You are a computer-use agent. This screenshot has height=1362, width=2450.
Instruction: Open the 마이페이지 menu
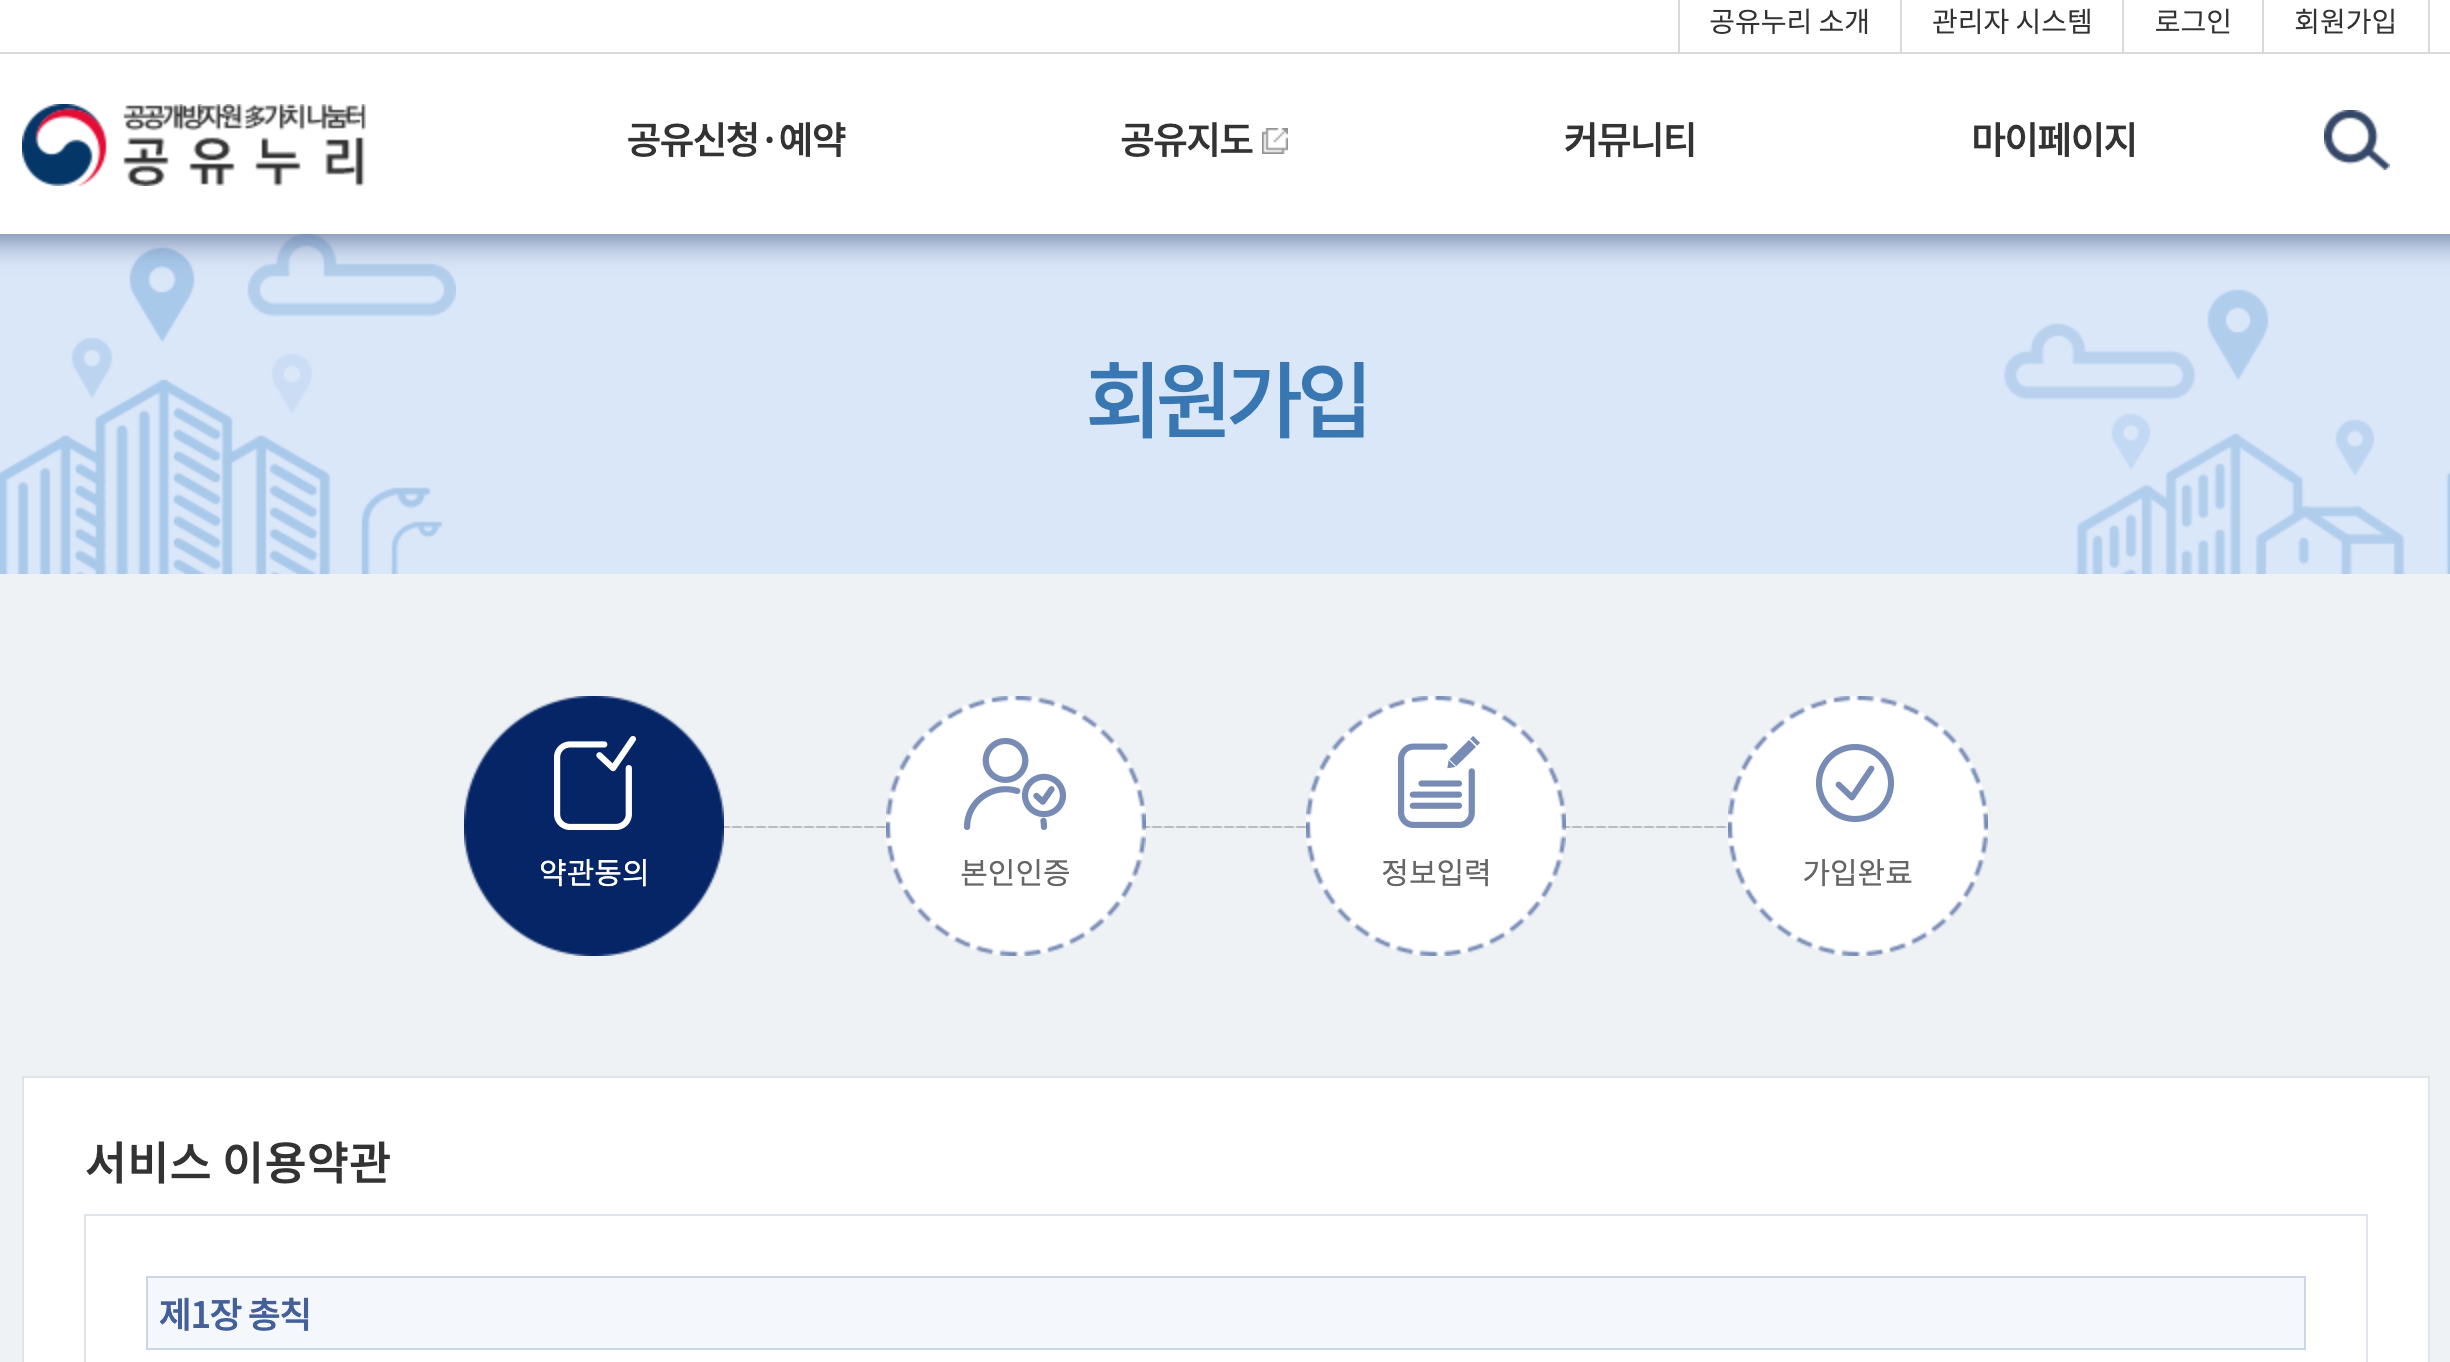pos(2053,140)
